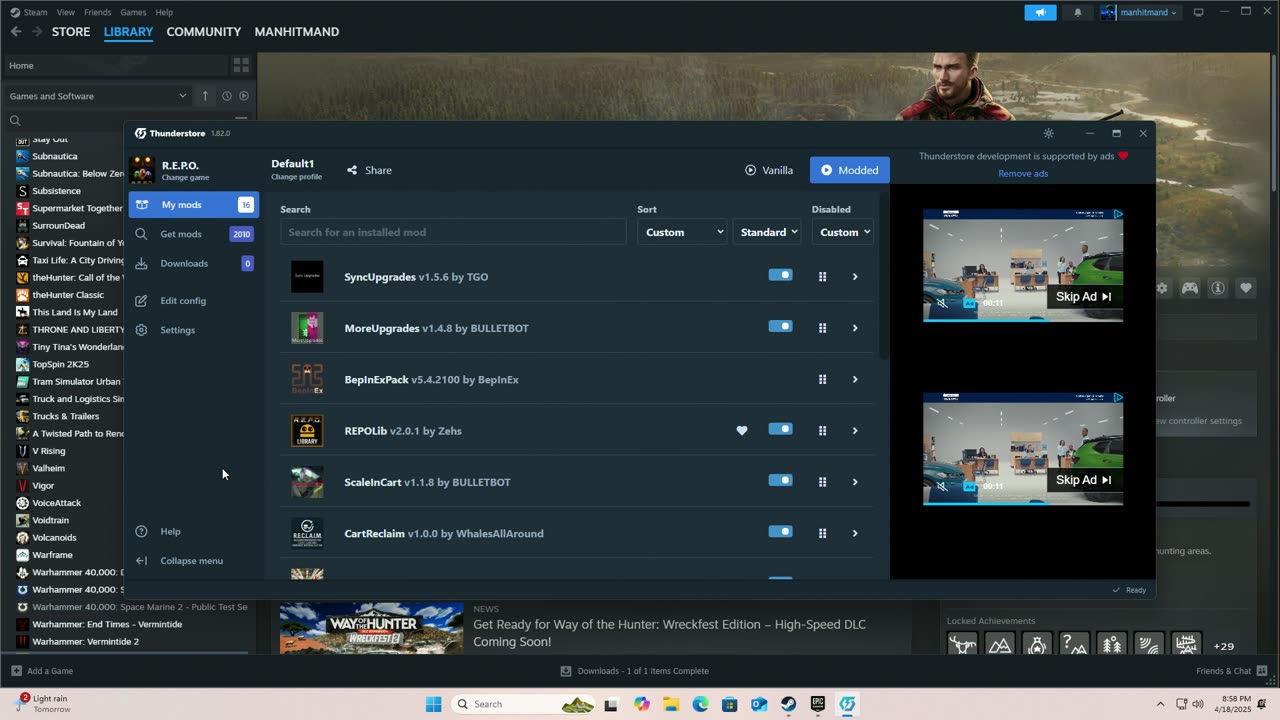Open Steam announcements megaphone button
The image size is (1280, 720).
(1040, 12)
